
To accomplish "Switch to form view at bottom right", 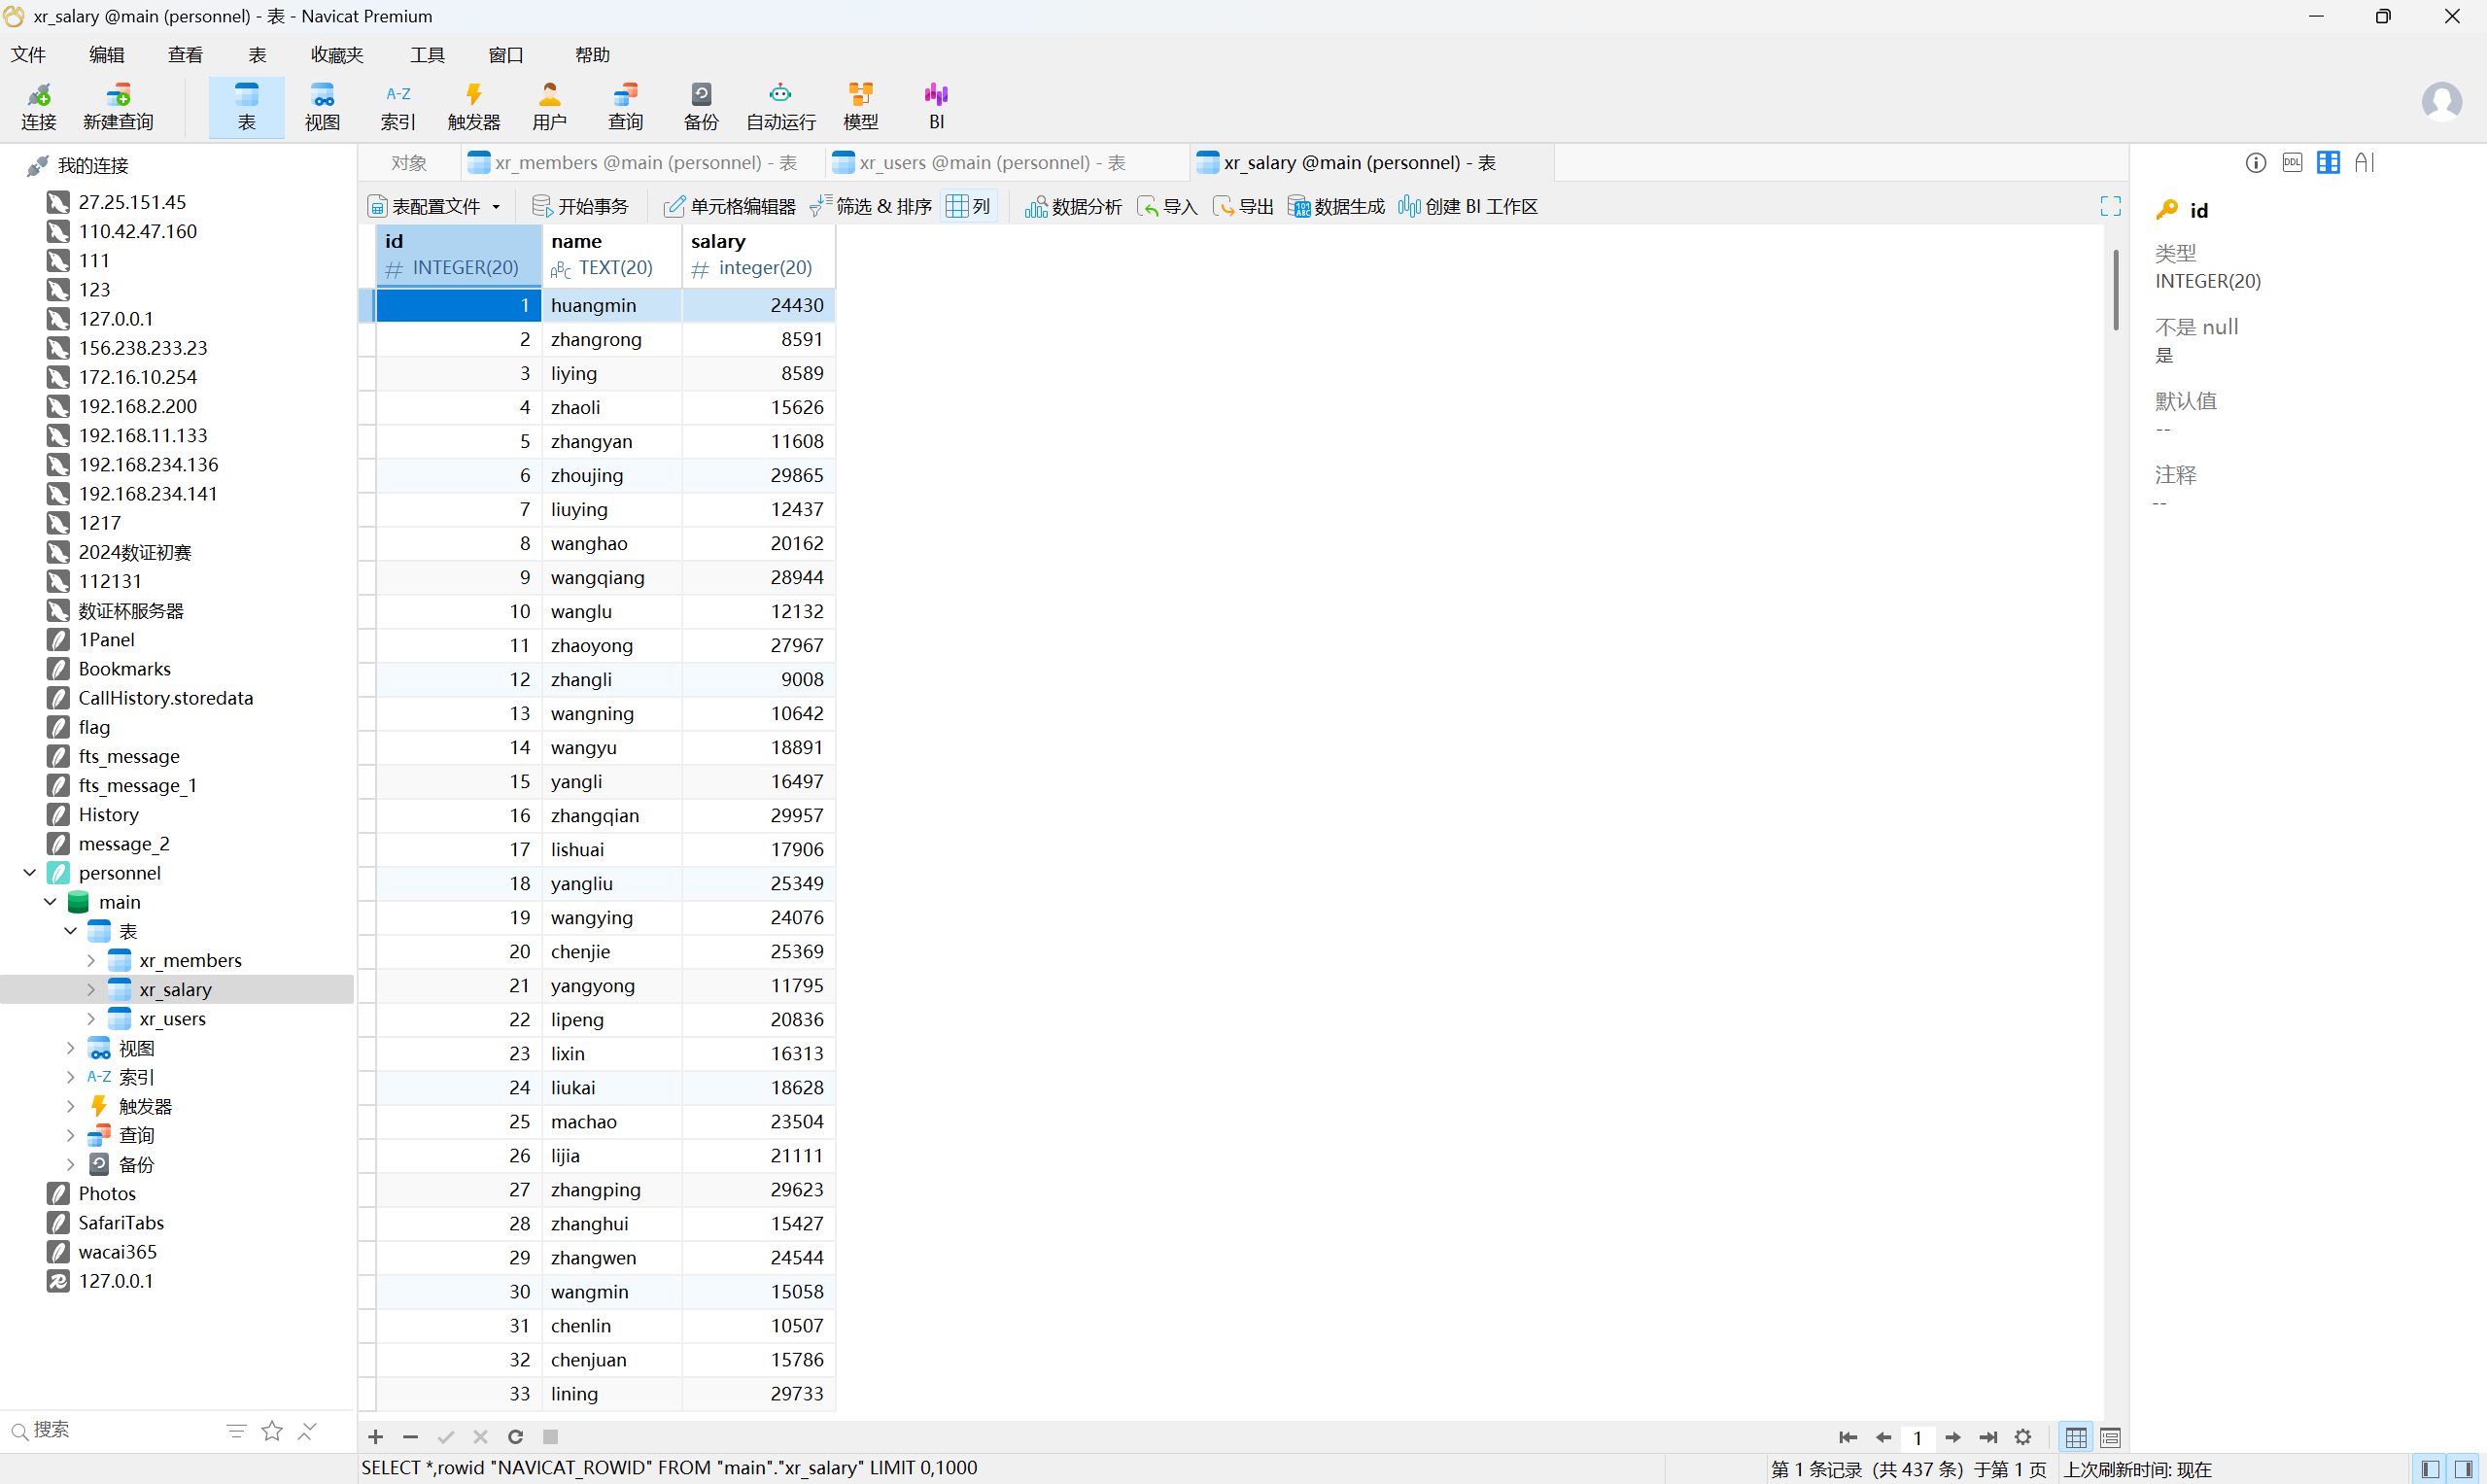I will pos(2110,1437).
